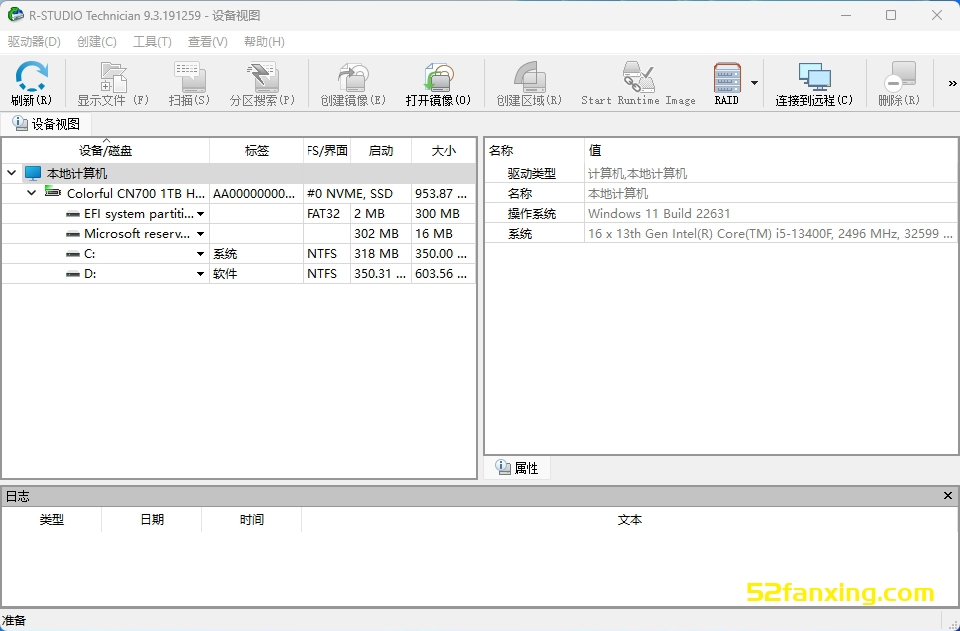
Task: Open the 查看(V) menu
Action: [x=208, y=42]
